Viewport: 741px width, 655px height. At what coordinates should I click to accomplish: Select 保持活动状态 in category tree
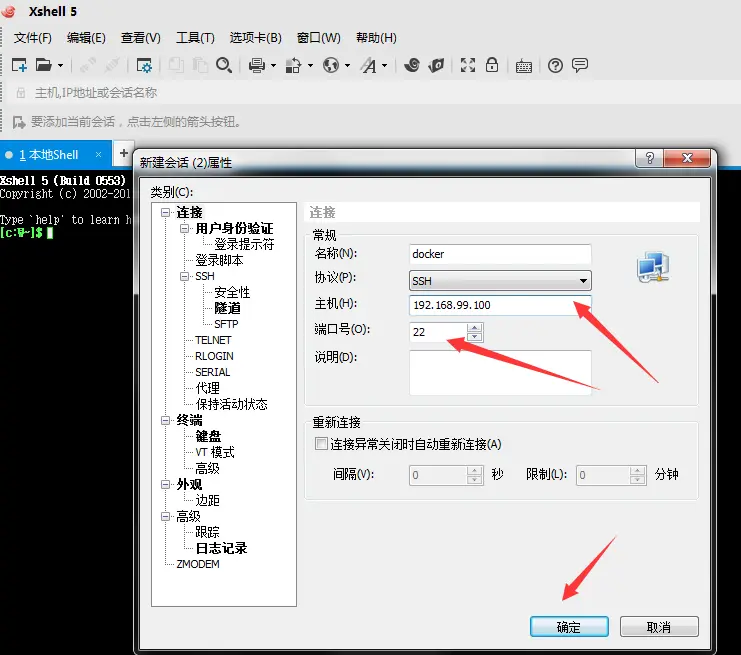pos(232,405)
